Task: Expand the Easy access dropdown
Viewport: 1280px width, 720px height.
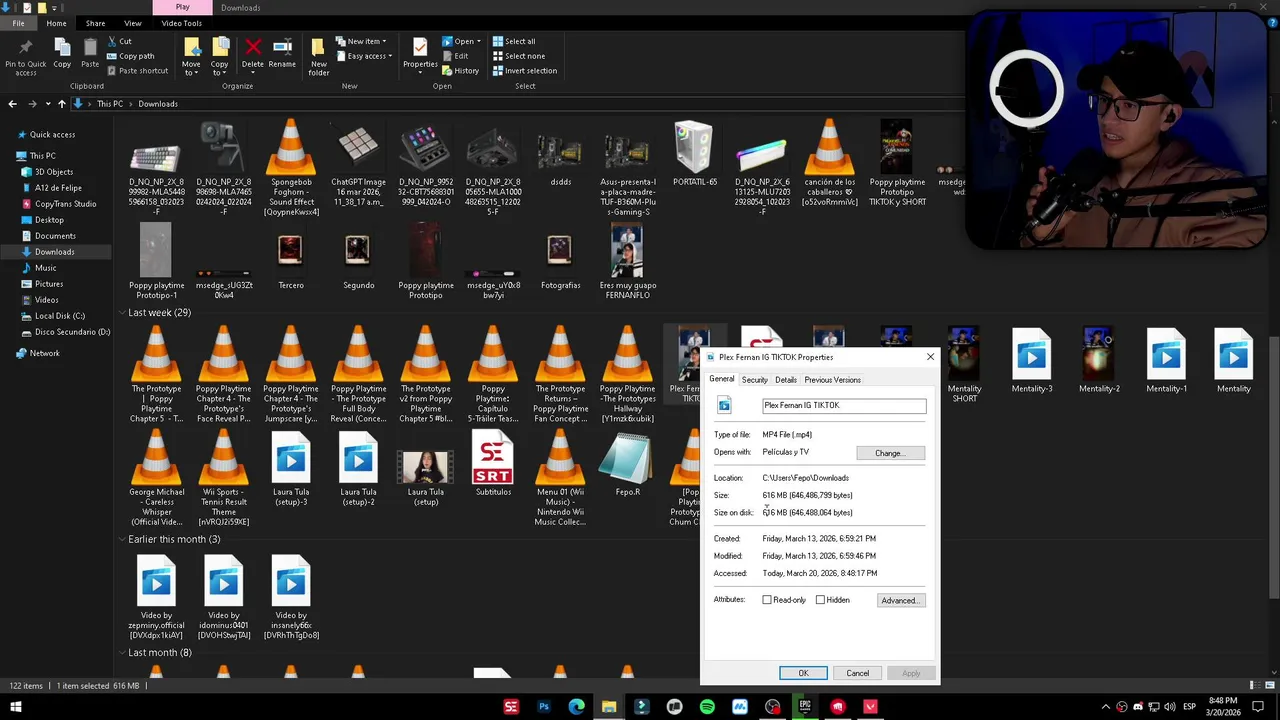Action: pos(364,56)
